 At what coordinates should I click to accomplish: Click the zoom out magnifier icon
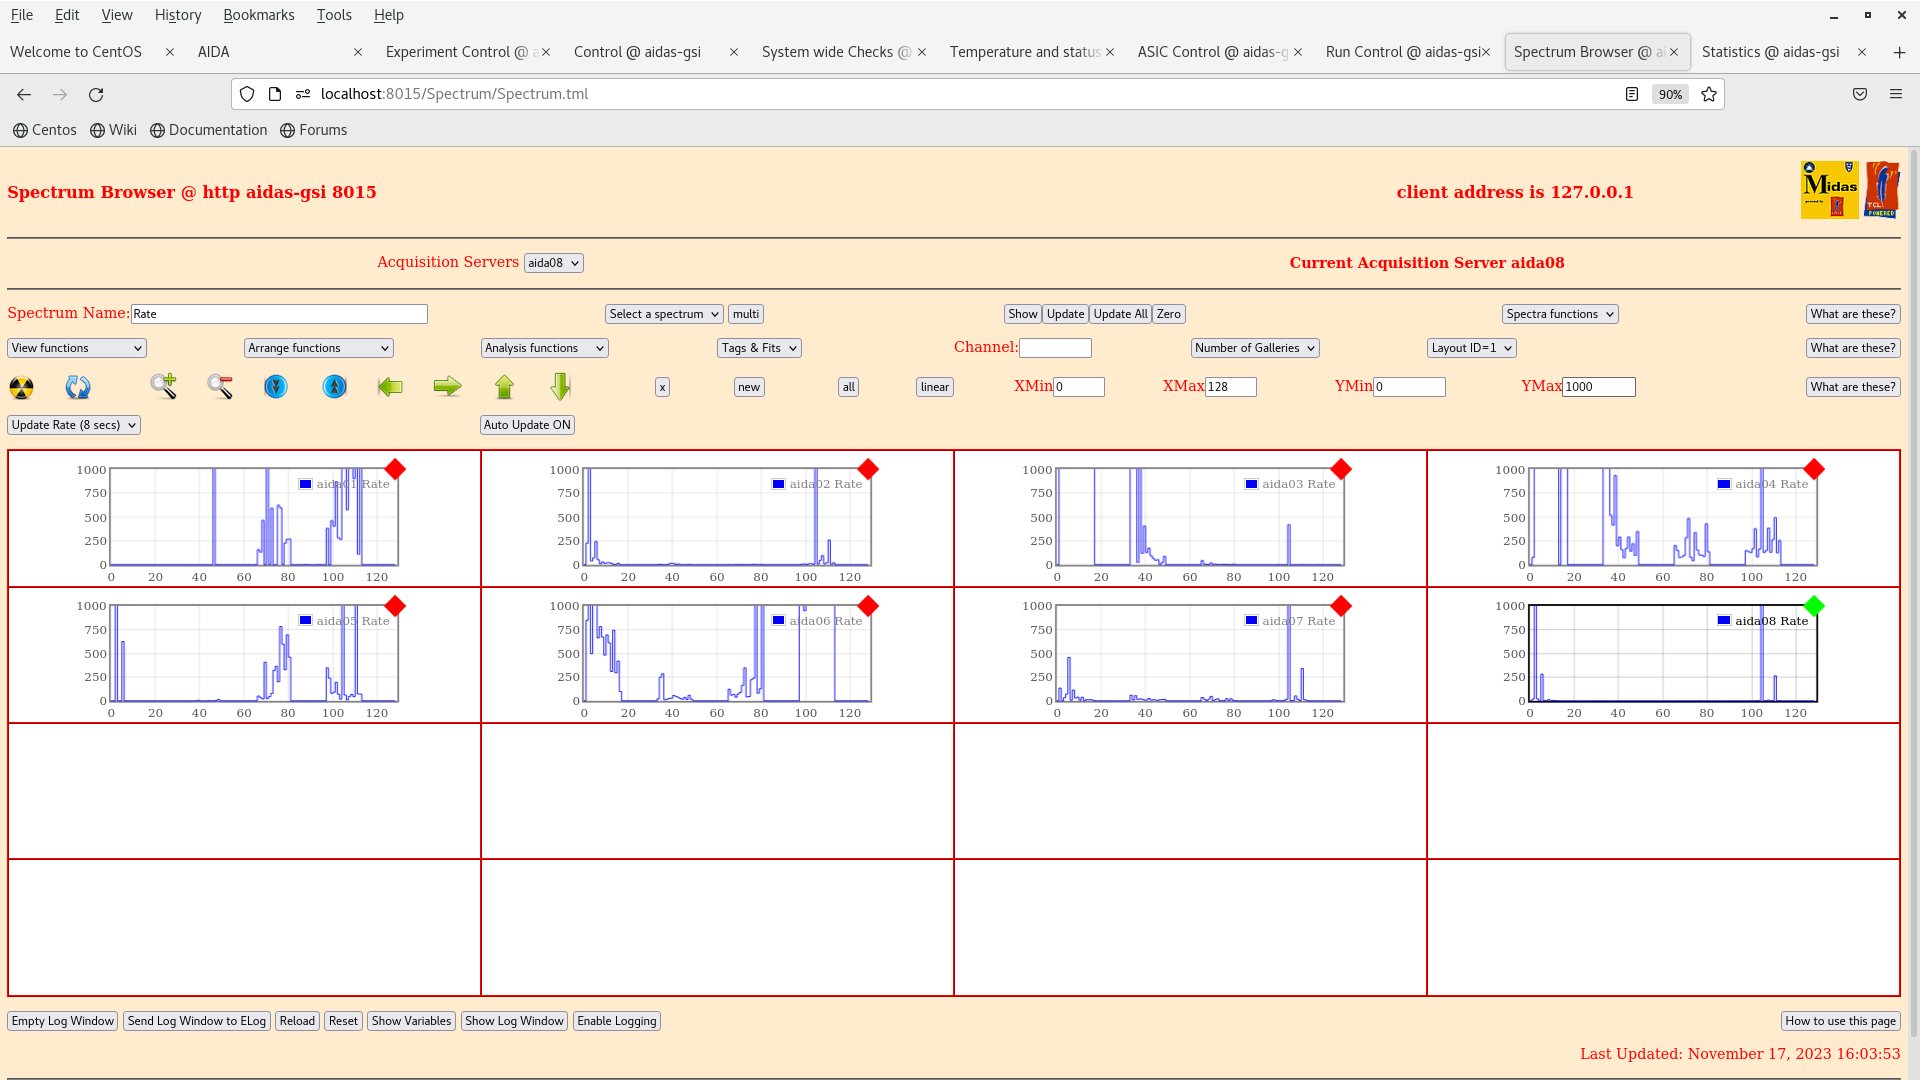[x=220, y=387]
